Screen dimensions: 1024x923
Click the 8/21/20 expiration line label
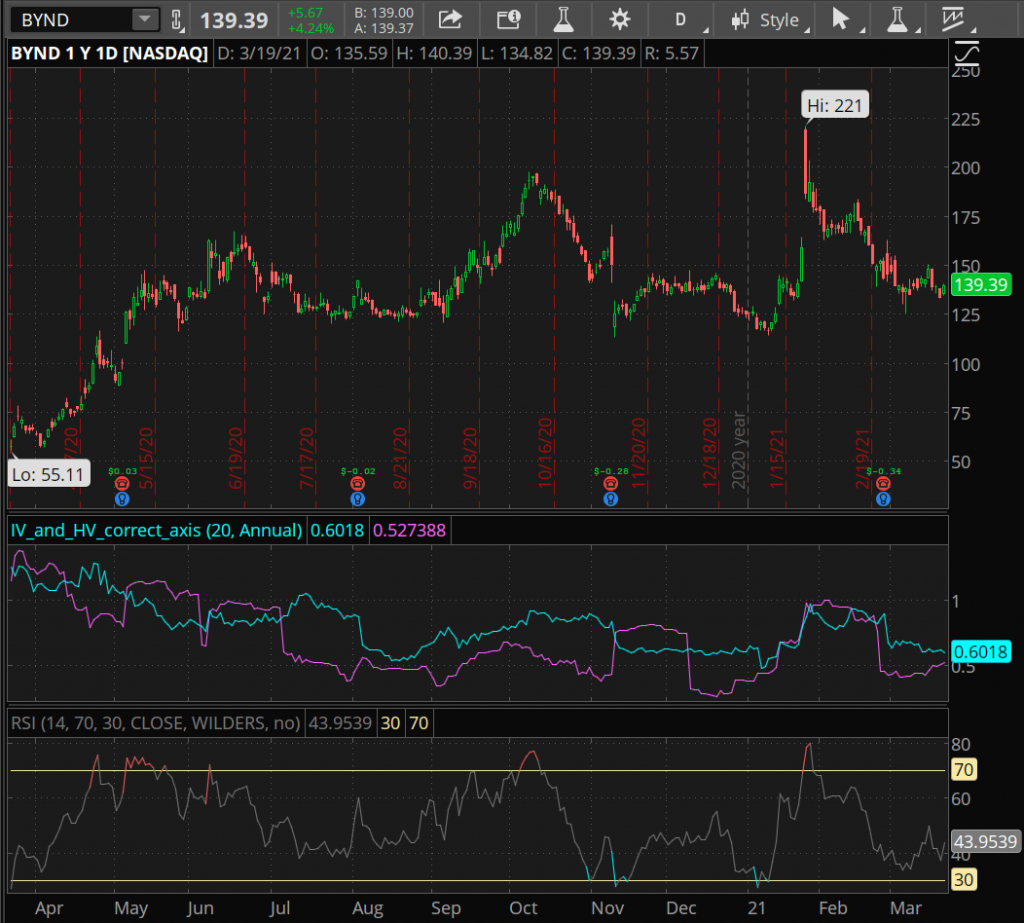400,458
